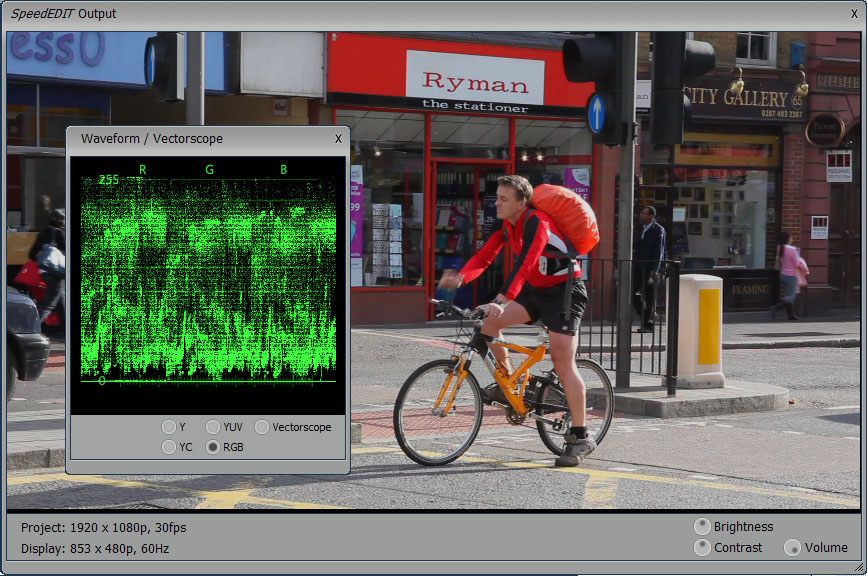Image resolution: width=867 pixels, height=576 pixels.
Task: Click the Waveform / Vectorscope title bar
Action: 200,139
